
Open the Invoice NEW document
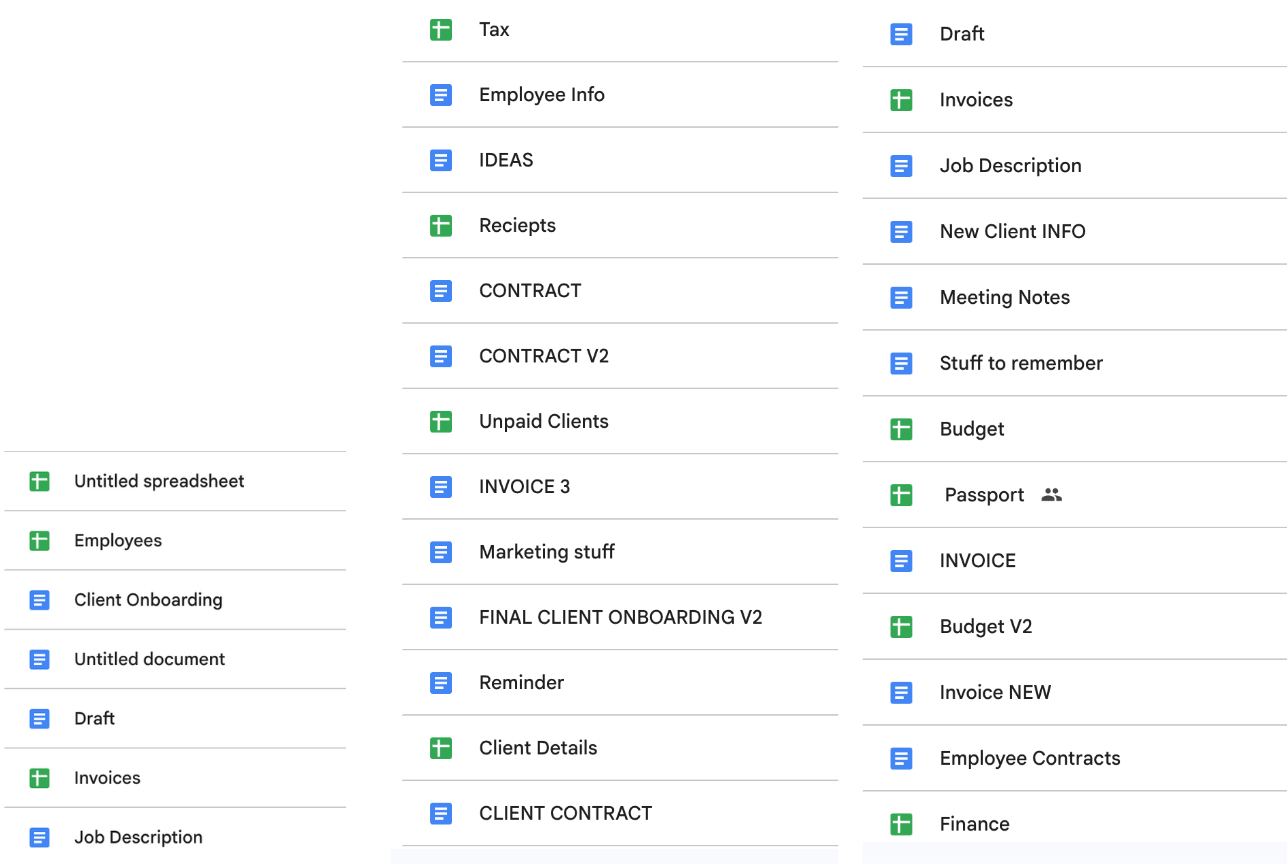[x=996, y=692]
